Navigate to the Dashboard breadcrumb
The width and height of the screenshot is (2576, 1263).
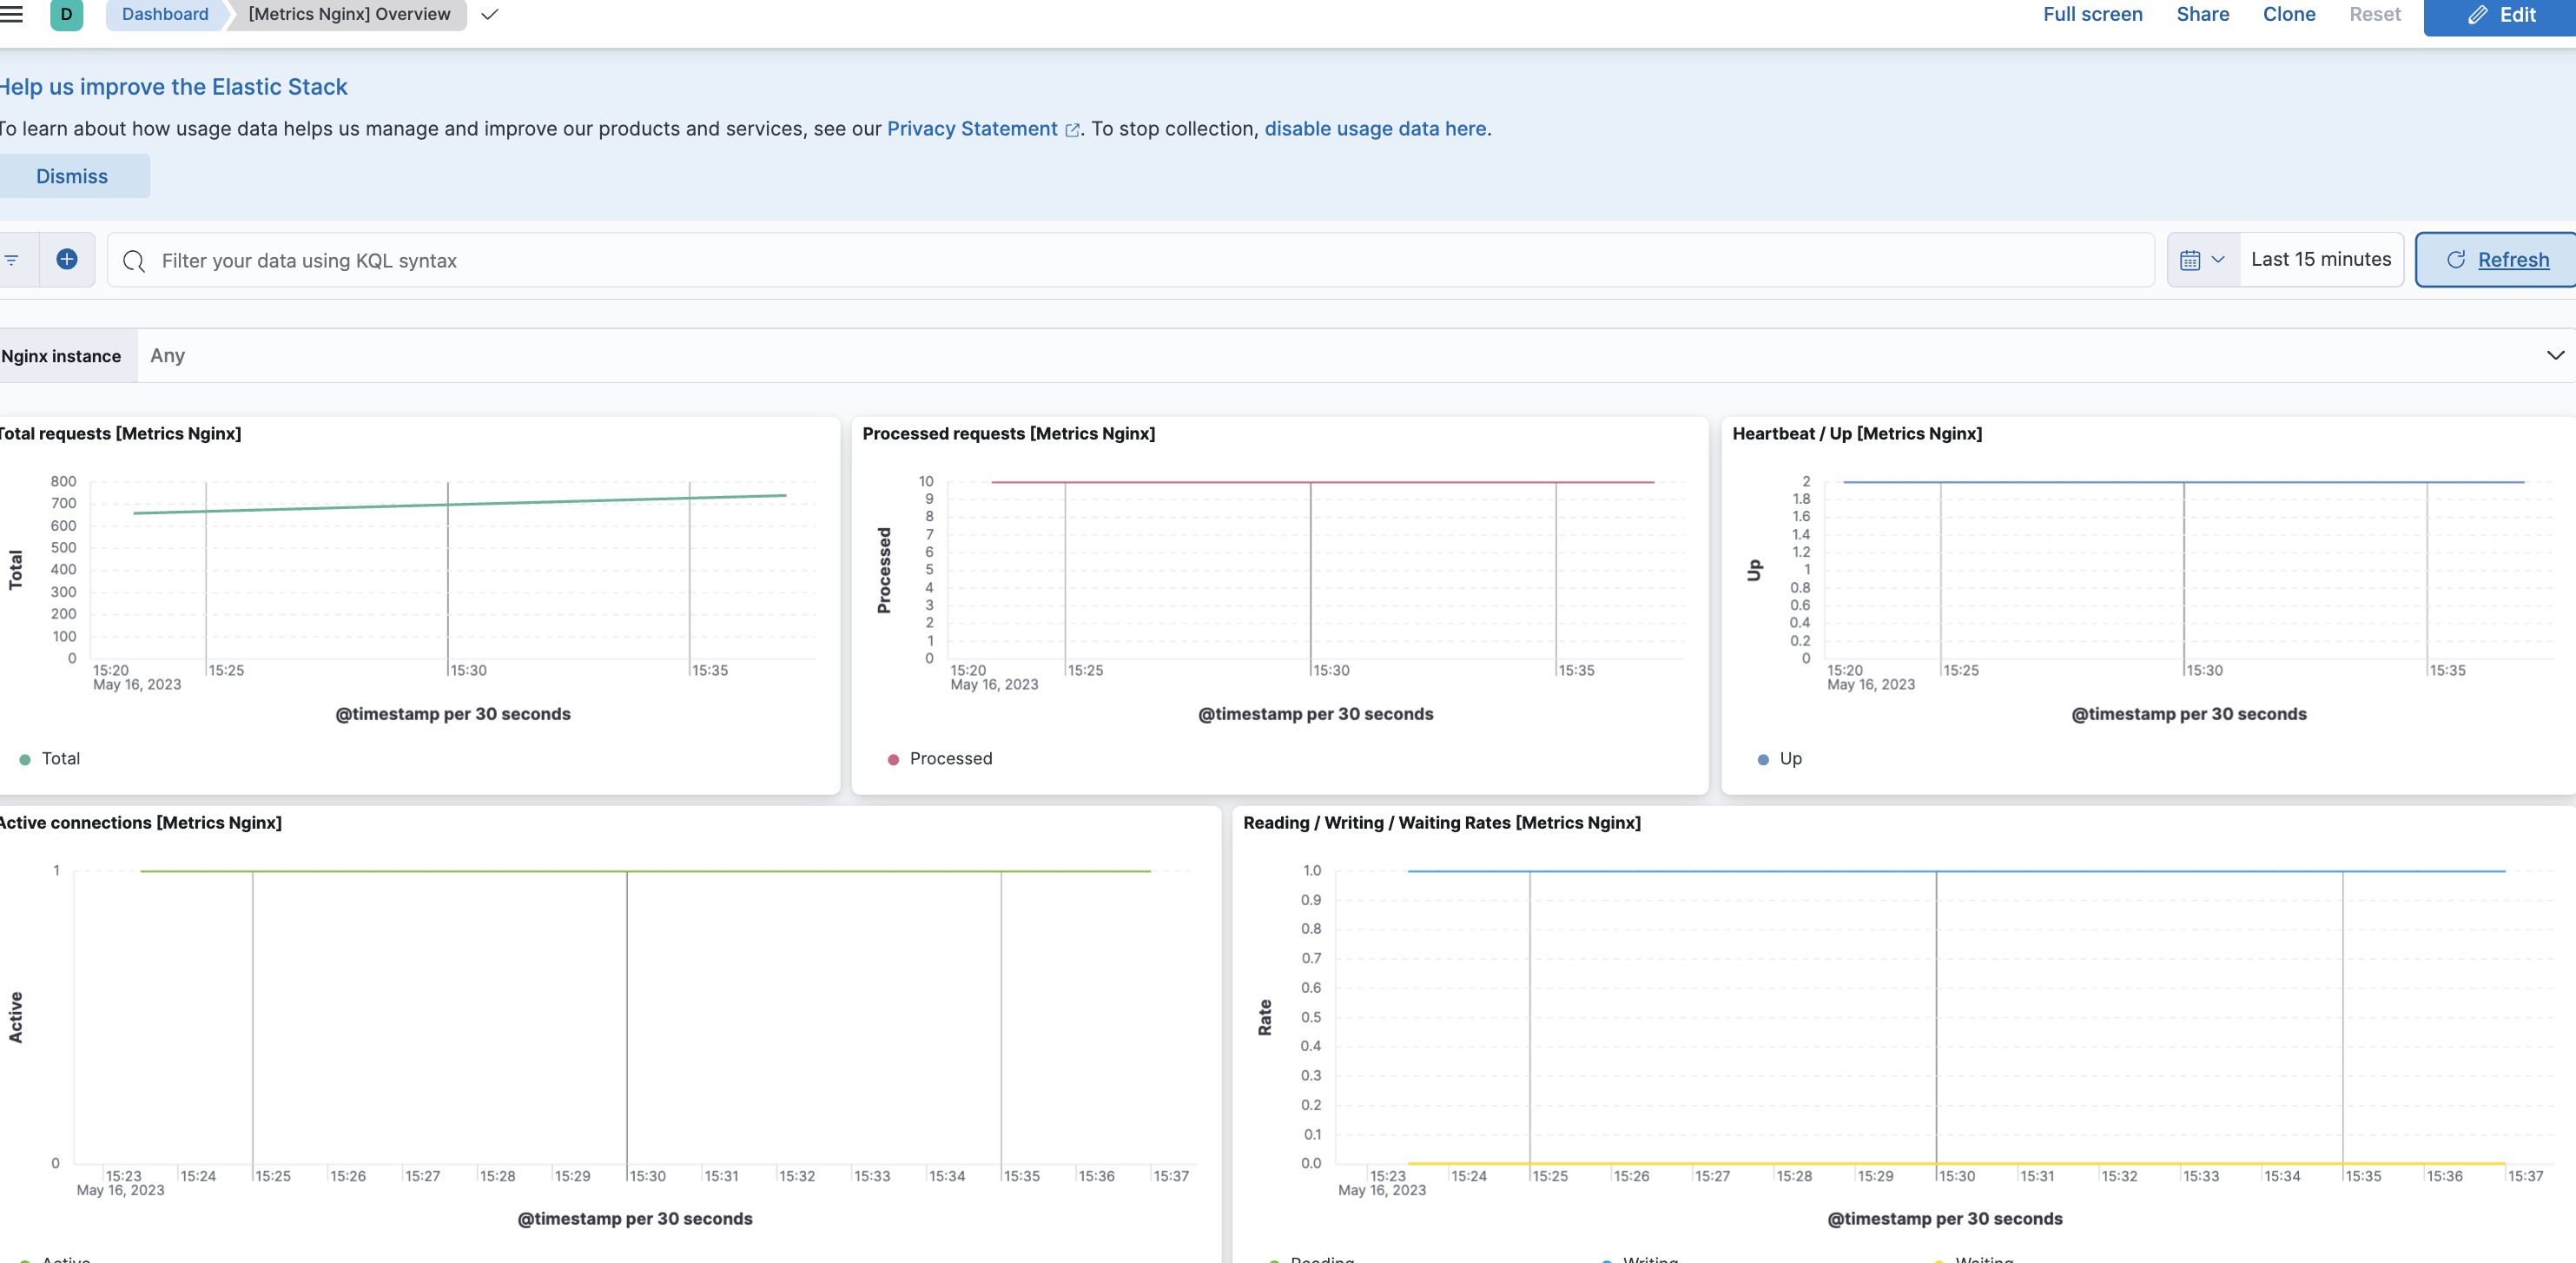tap(164, 14)
